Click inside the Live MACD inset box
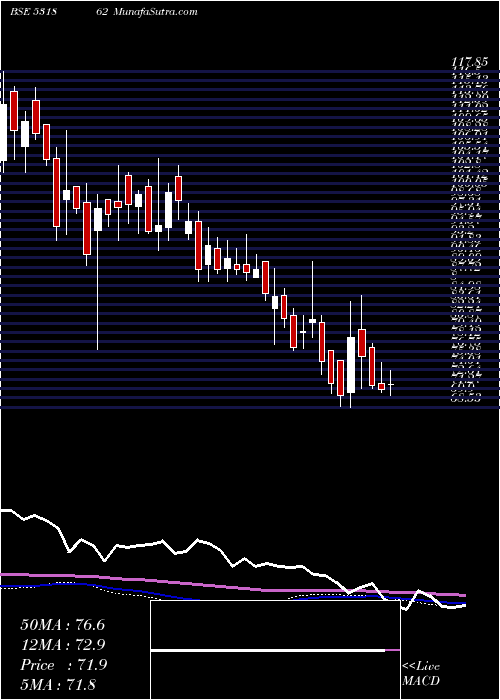 point(275,650)
